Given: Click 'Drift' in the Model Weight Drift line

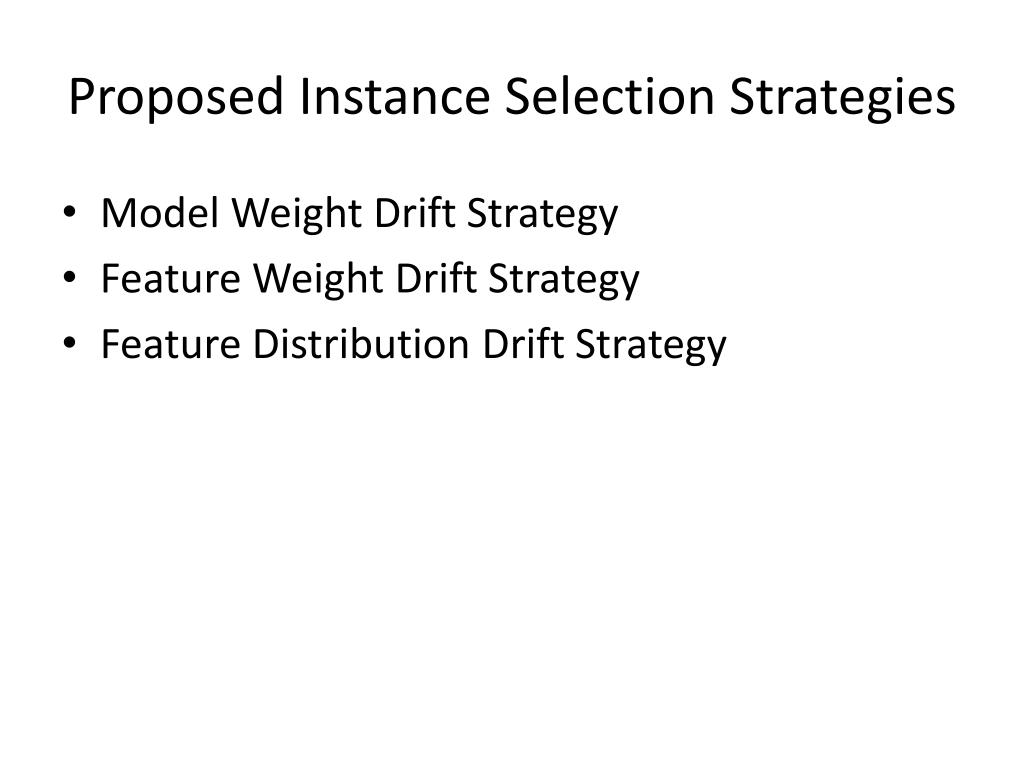Looking at the screenshot, I should pyautogui.click(x=415, y=213).
